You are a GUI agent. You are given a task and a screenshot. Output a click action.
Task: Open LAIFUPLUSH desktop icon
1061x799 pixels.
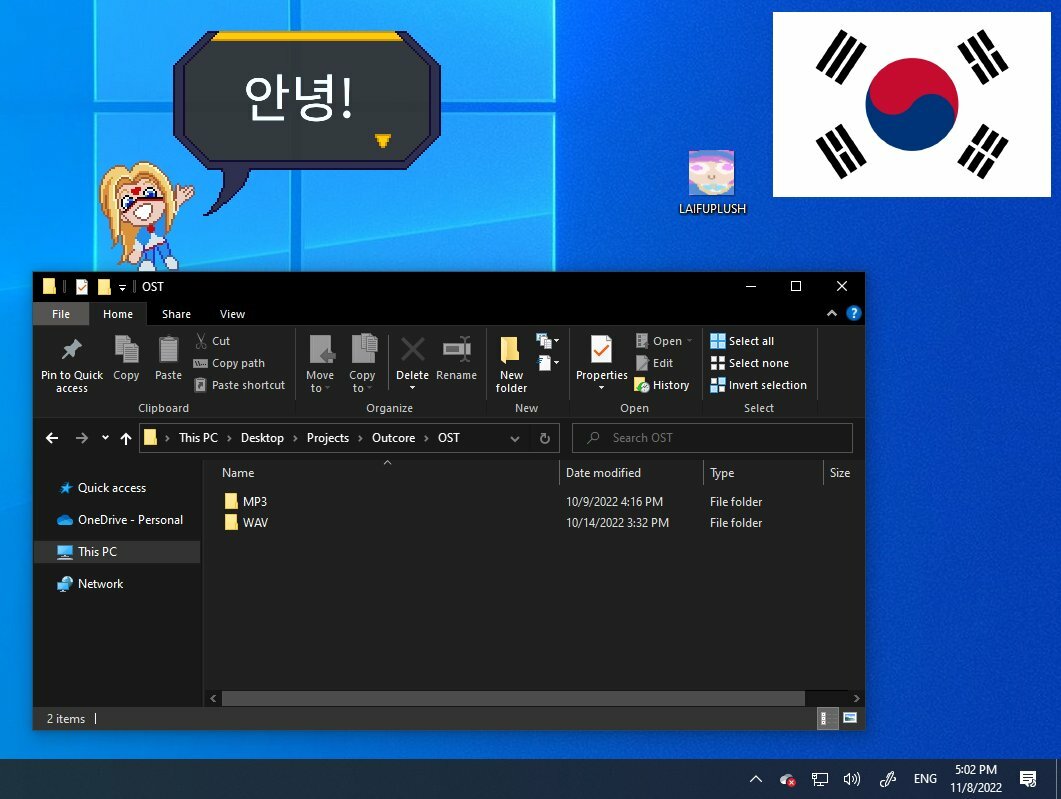click(712, 182)
